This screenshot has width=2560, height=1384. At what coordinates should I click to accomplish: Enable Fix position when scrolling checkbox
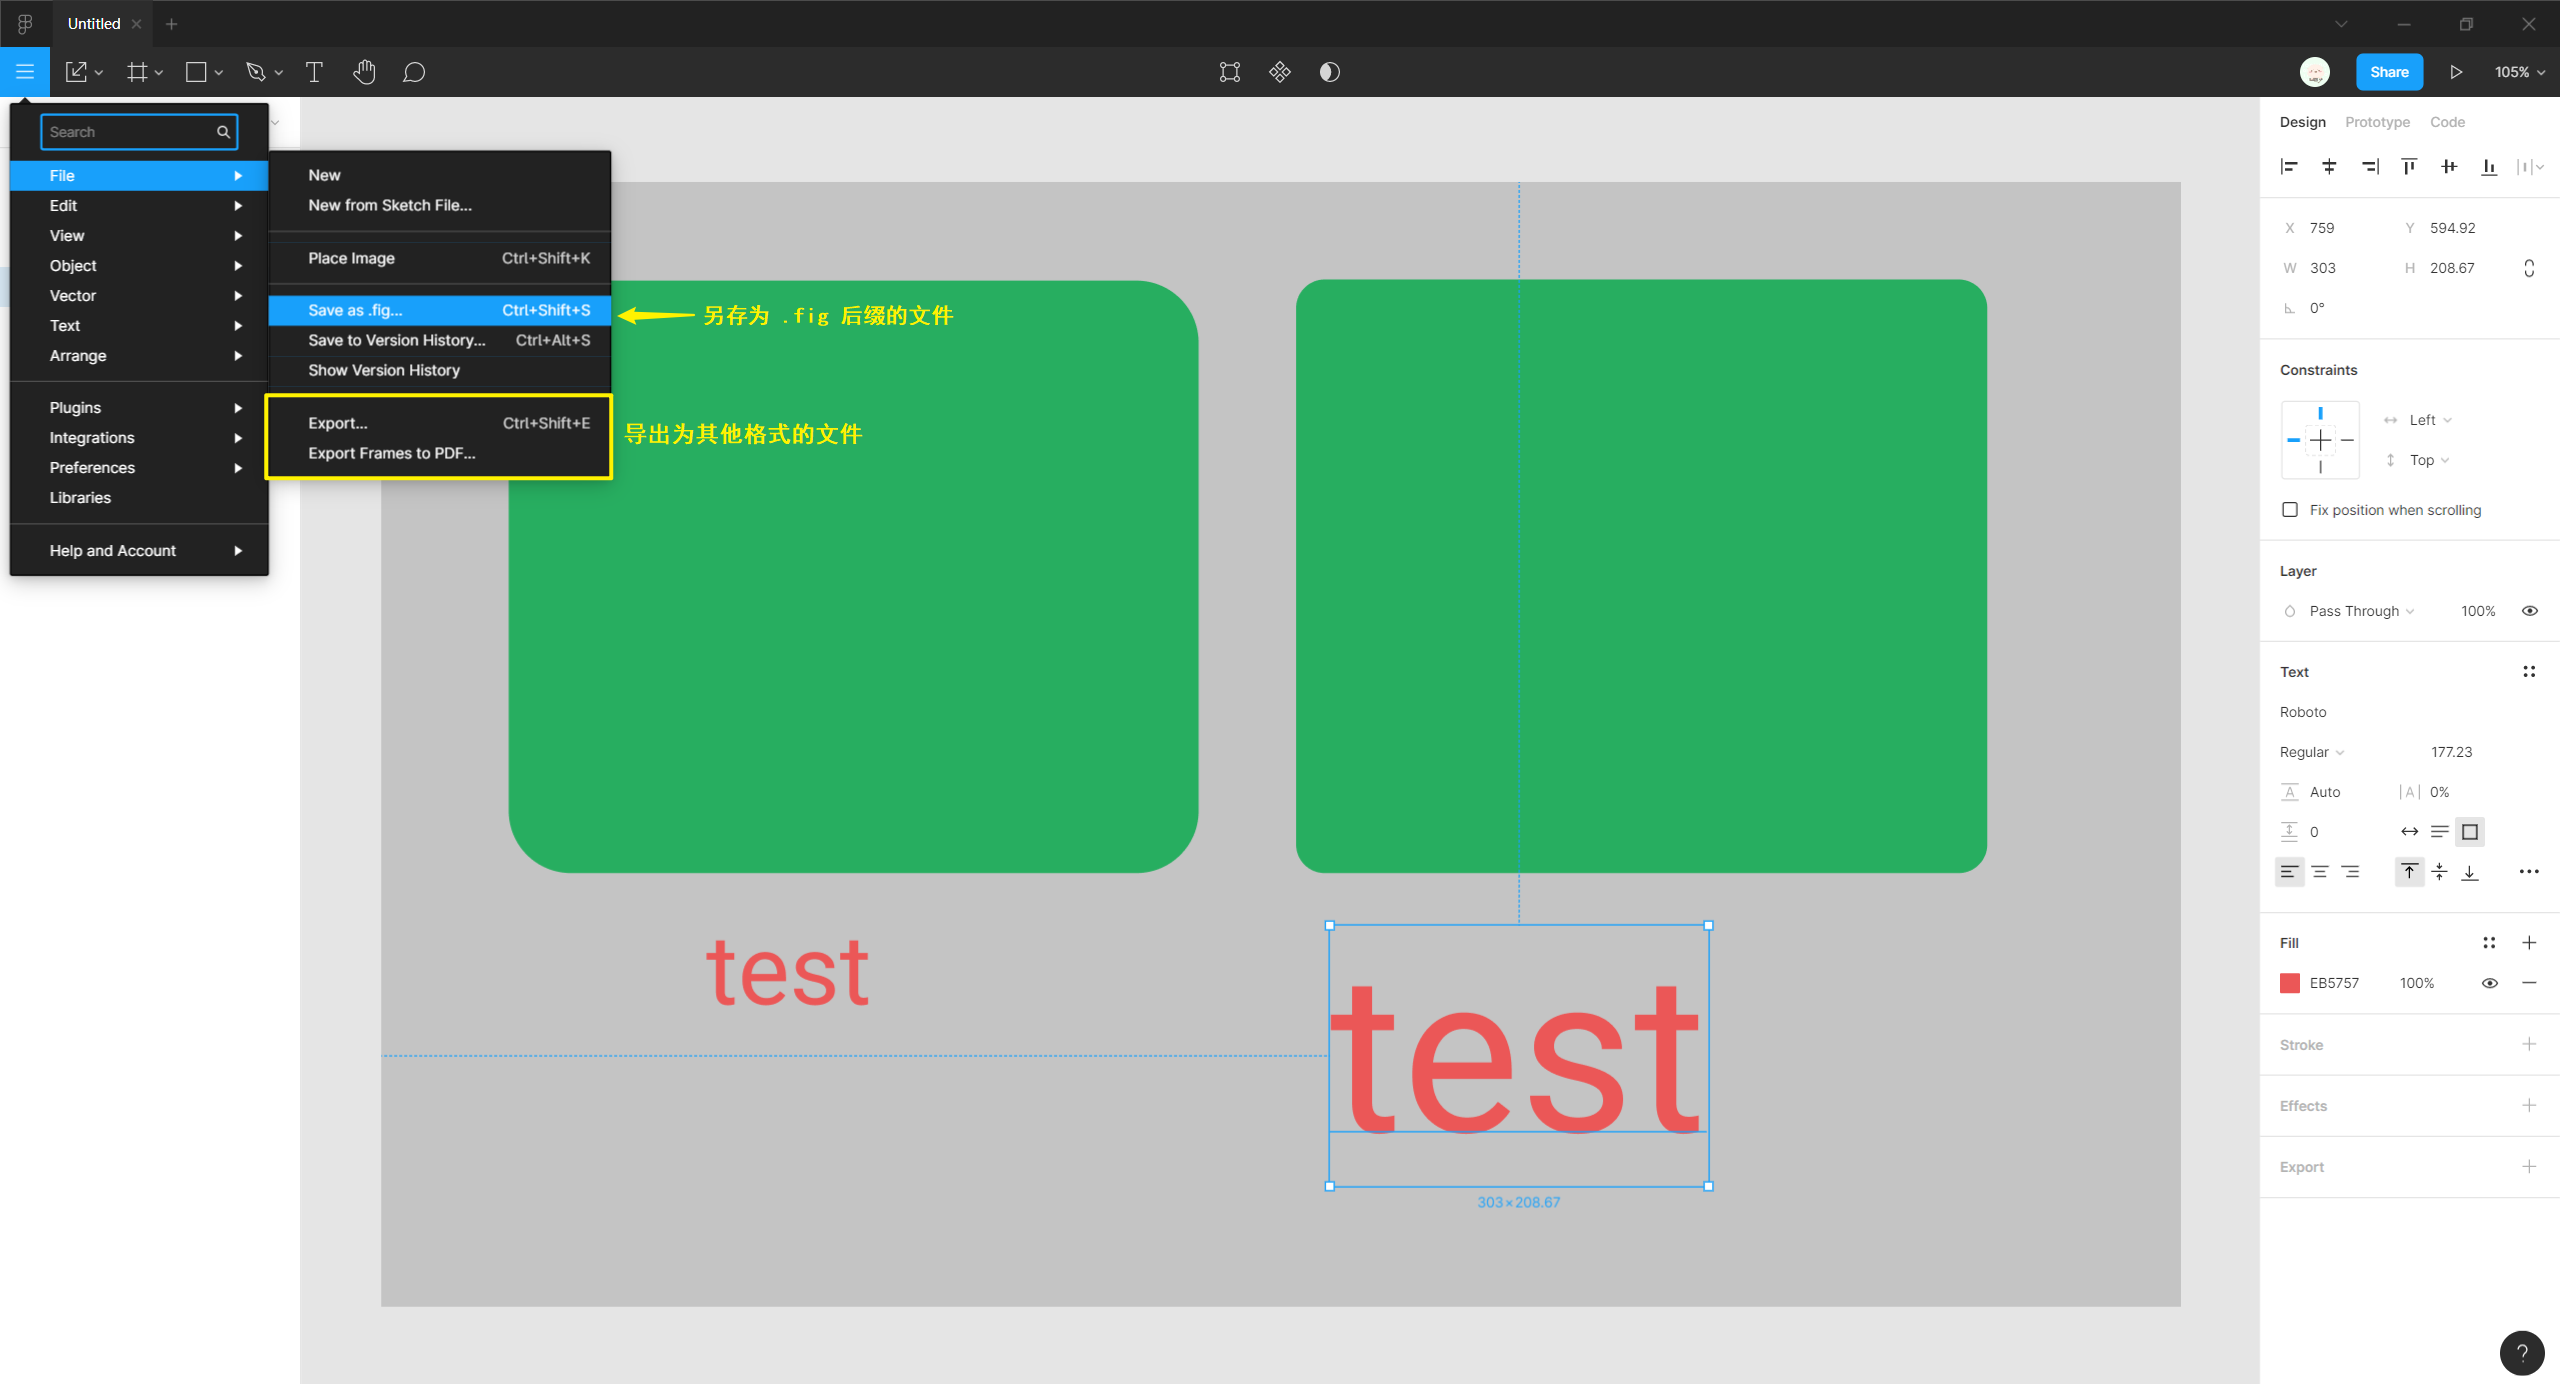(2290, 510)
